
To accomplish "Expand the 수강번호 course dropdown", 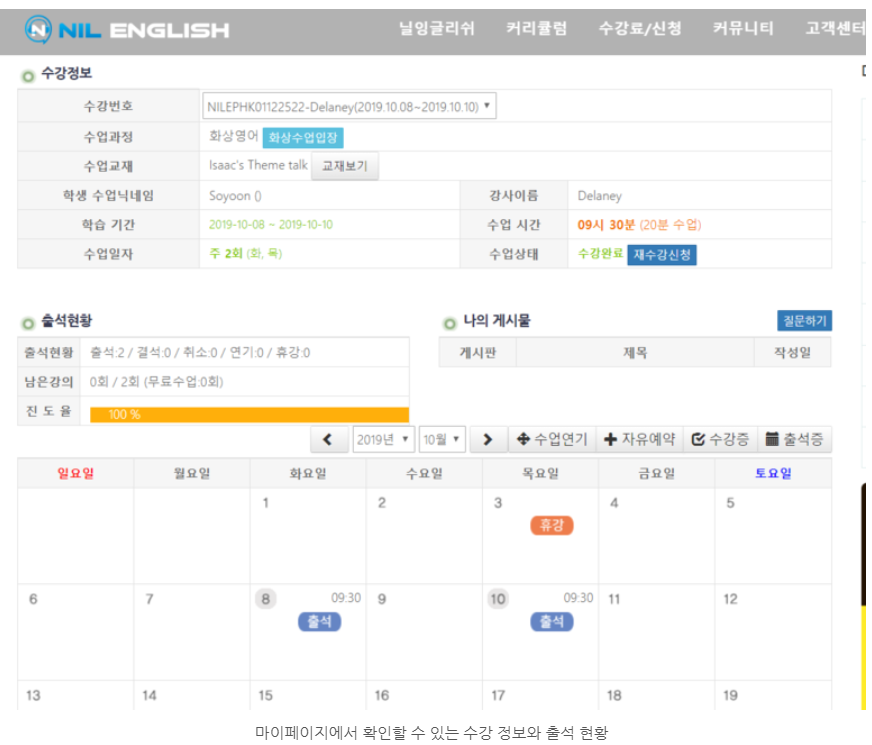I will pyautogui.click(x=349, y=106).
